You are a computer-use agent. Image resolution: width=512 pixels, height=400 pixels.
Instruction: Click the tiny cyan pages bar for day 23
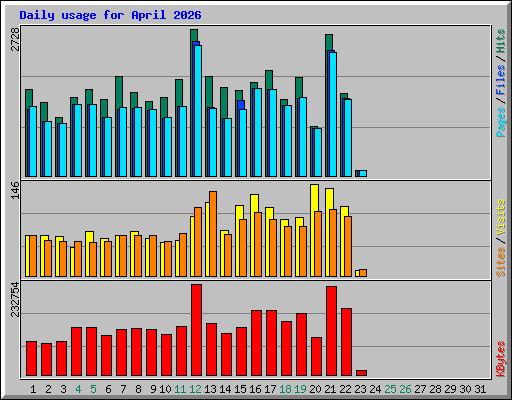coord(363,173)
